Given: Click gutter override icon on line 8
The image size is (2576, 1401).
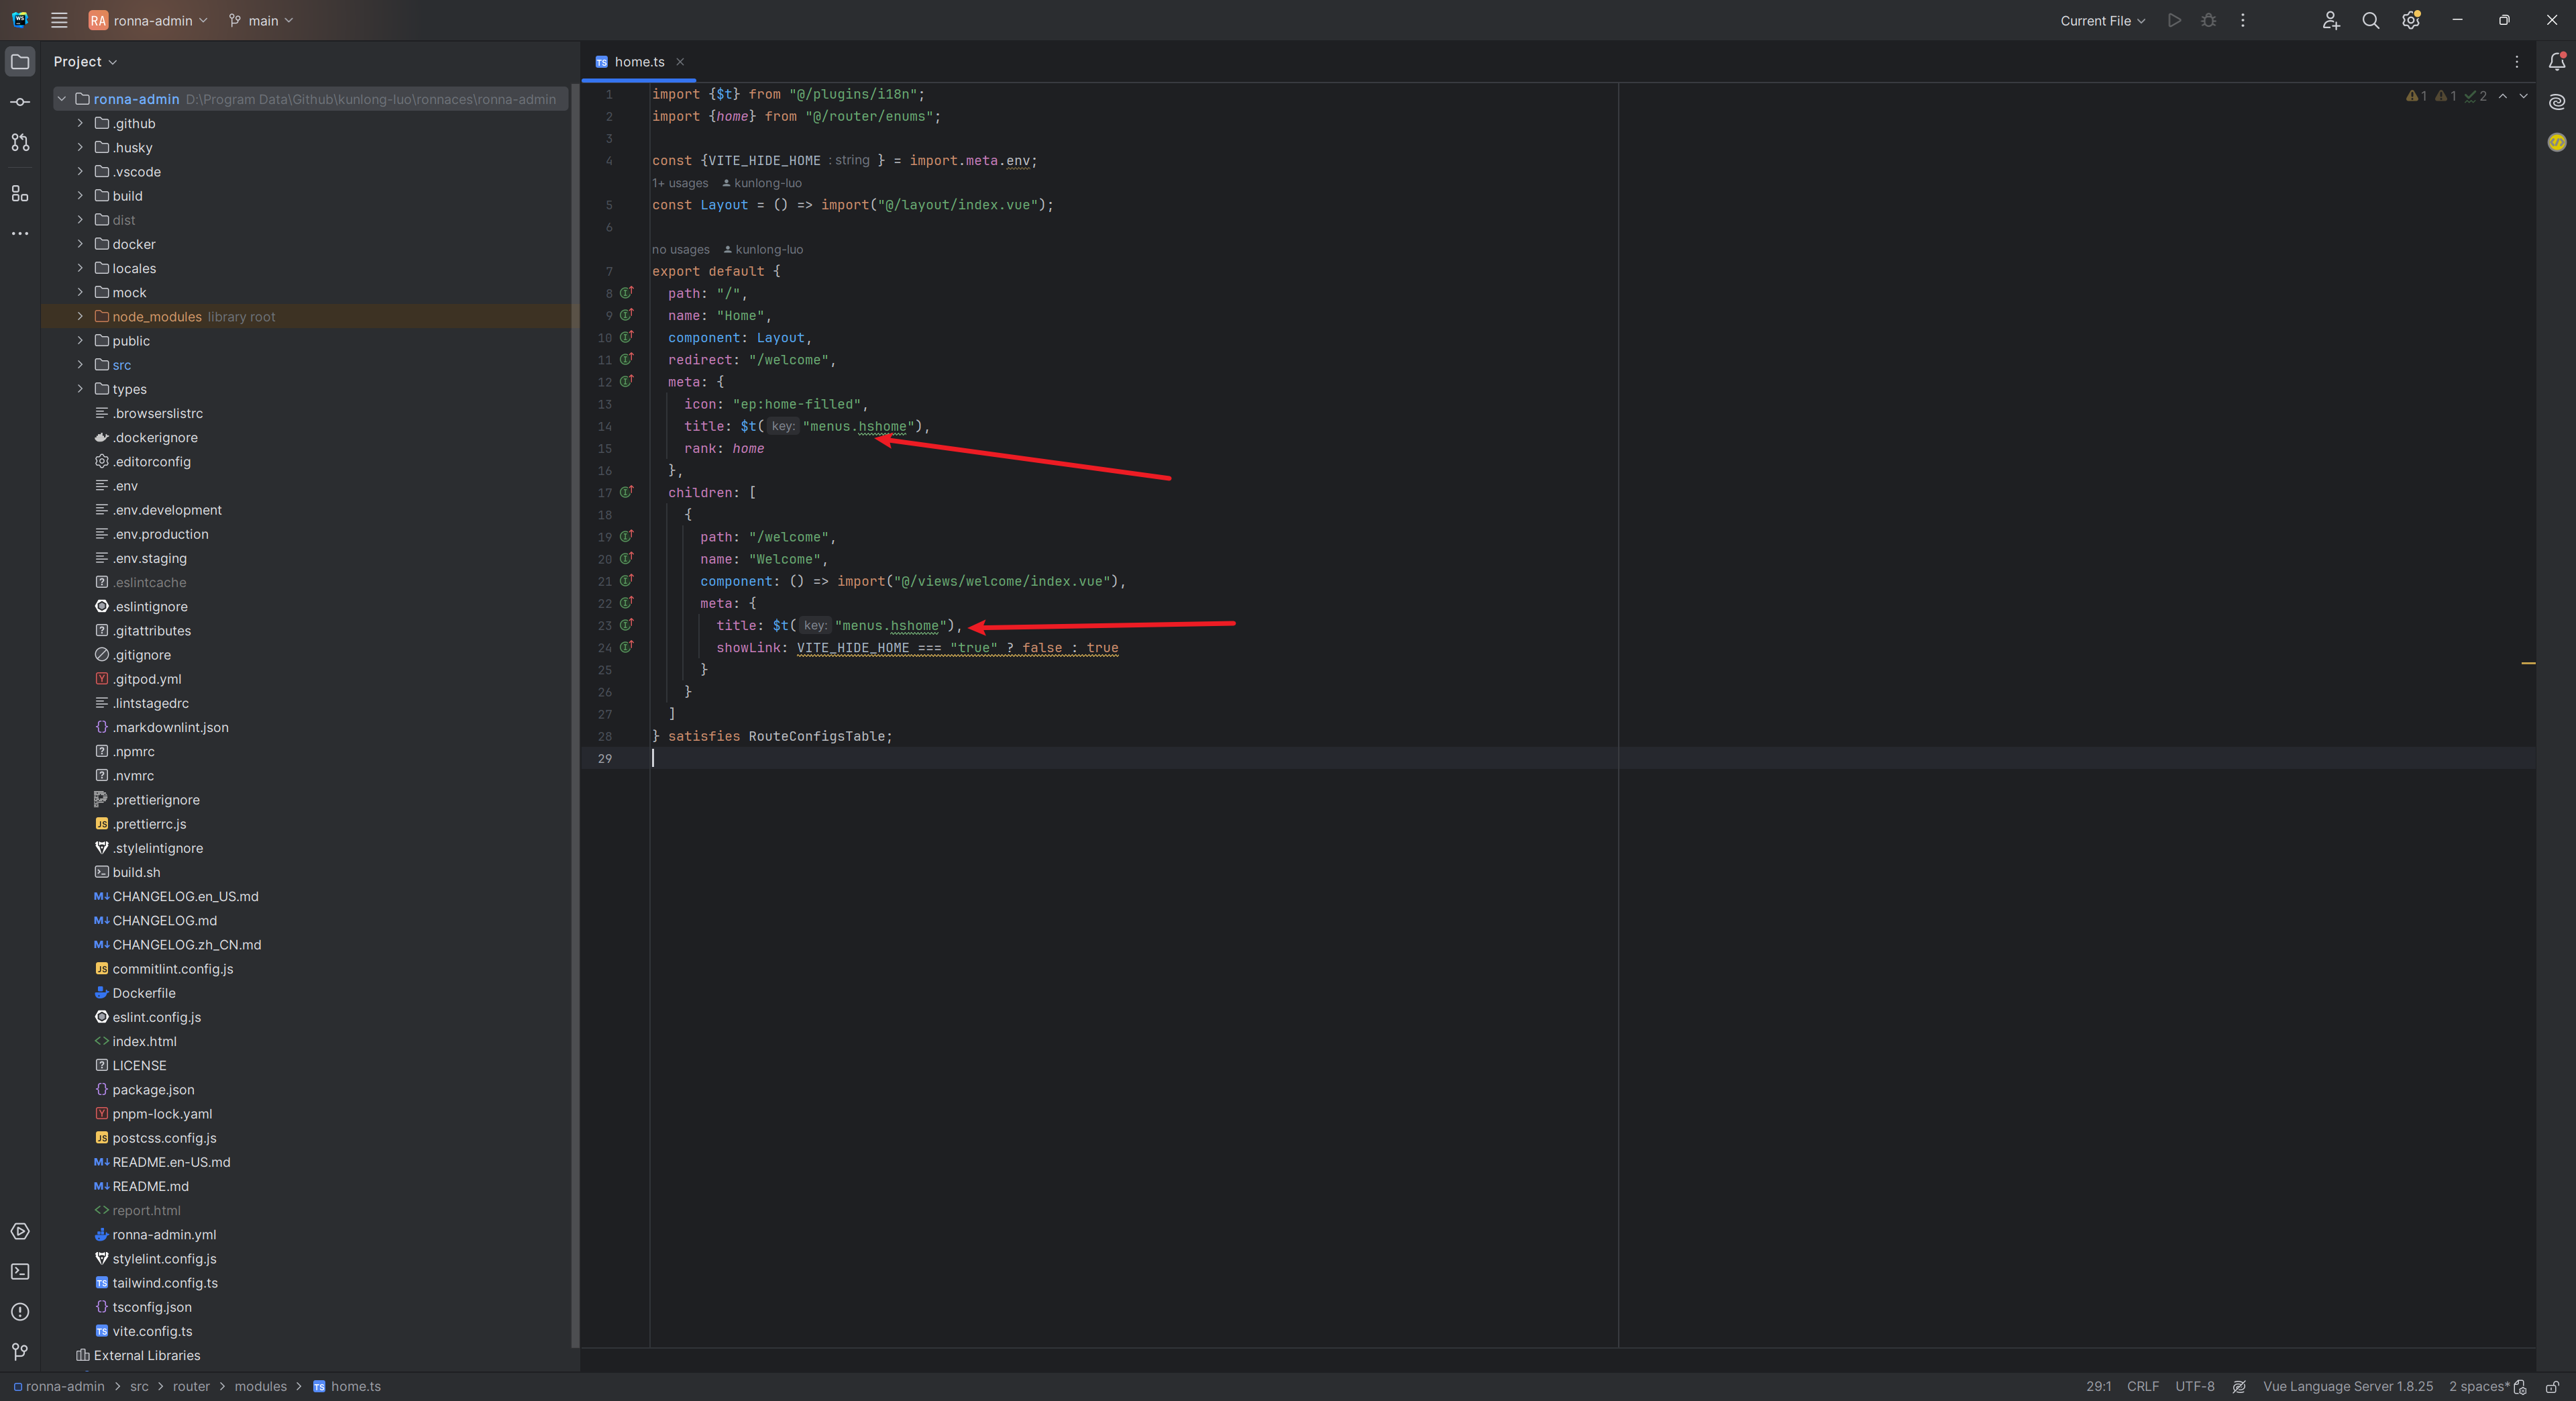Looking at the screenshot, I should (x=627, y=293).
